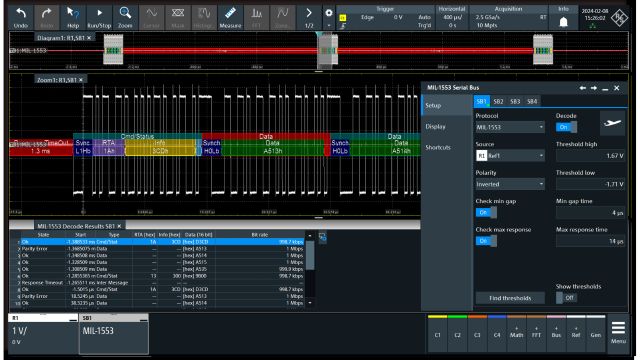Image resolution: width=640 pixels, height=360 pixels.
Task: Close the MIL-1553 Decode Results tab
Action: coord(119,226)
